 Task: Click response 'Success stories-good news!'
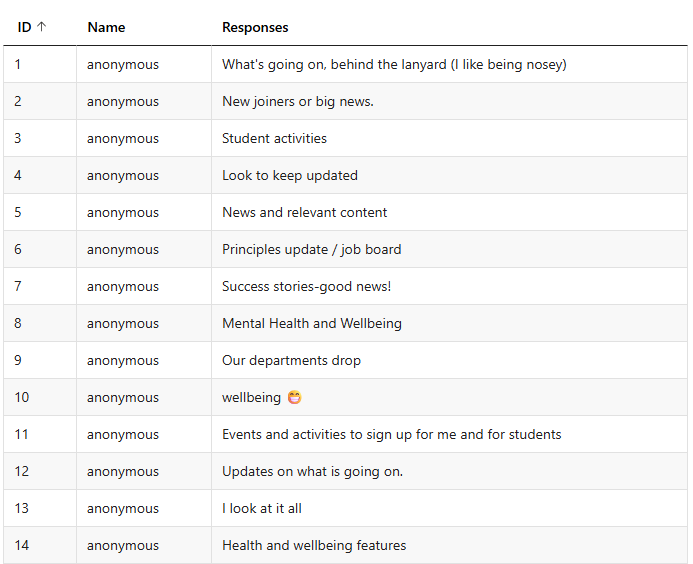306,286
